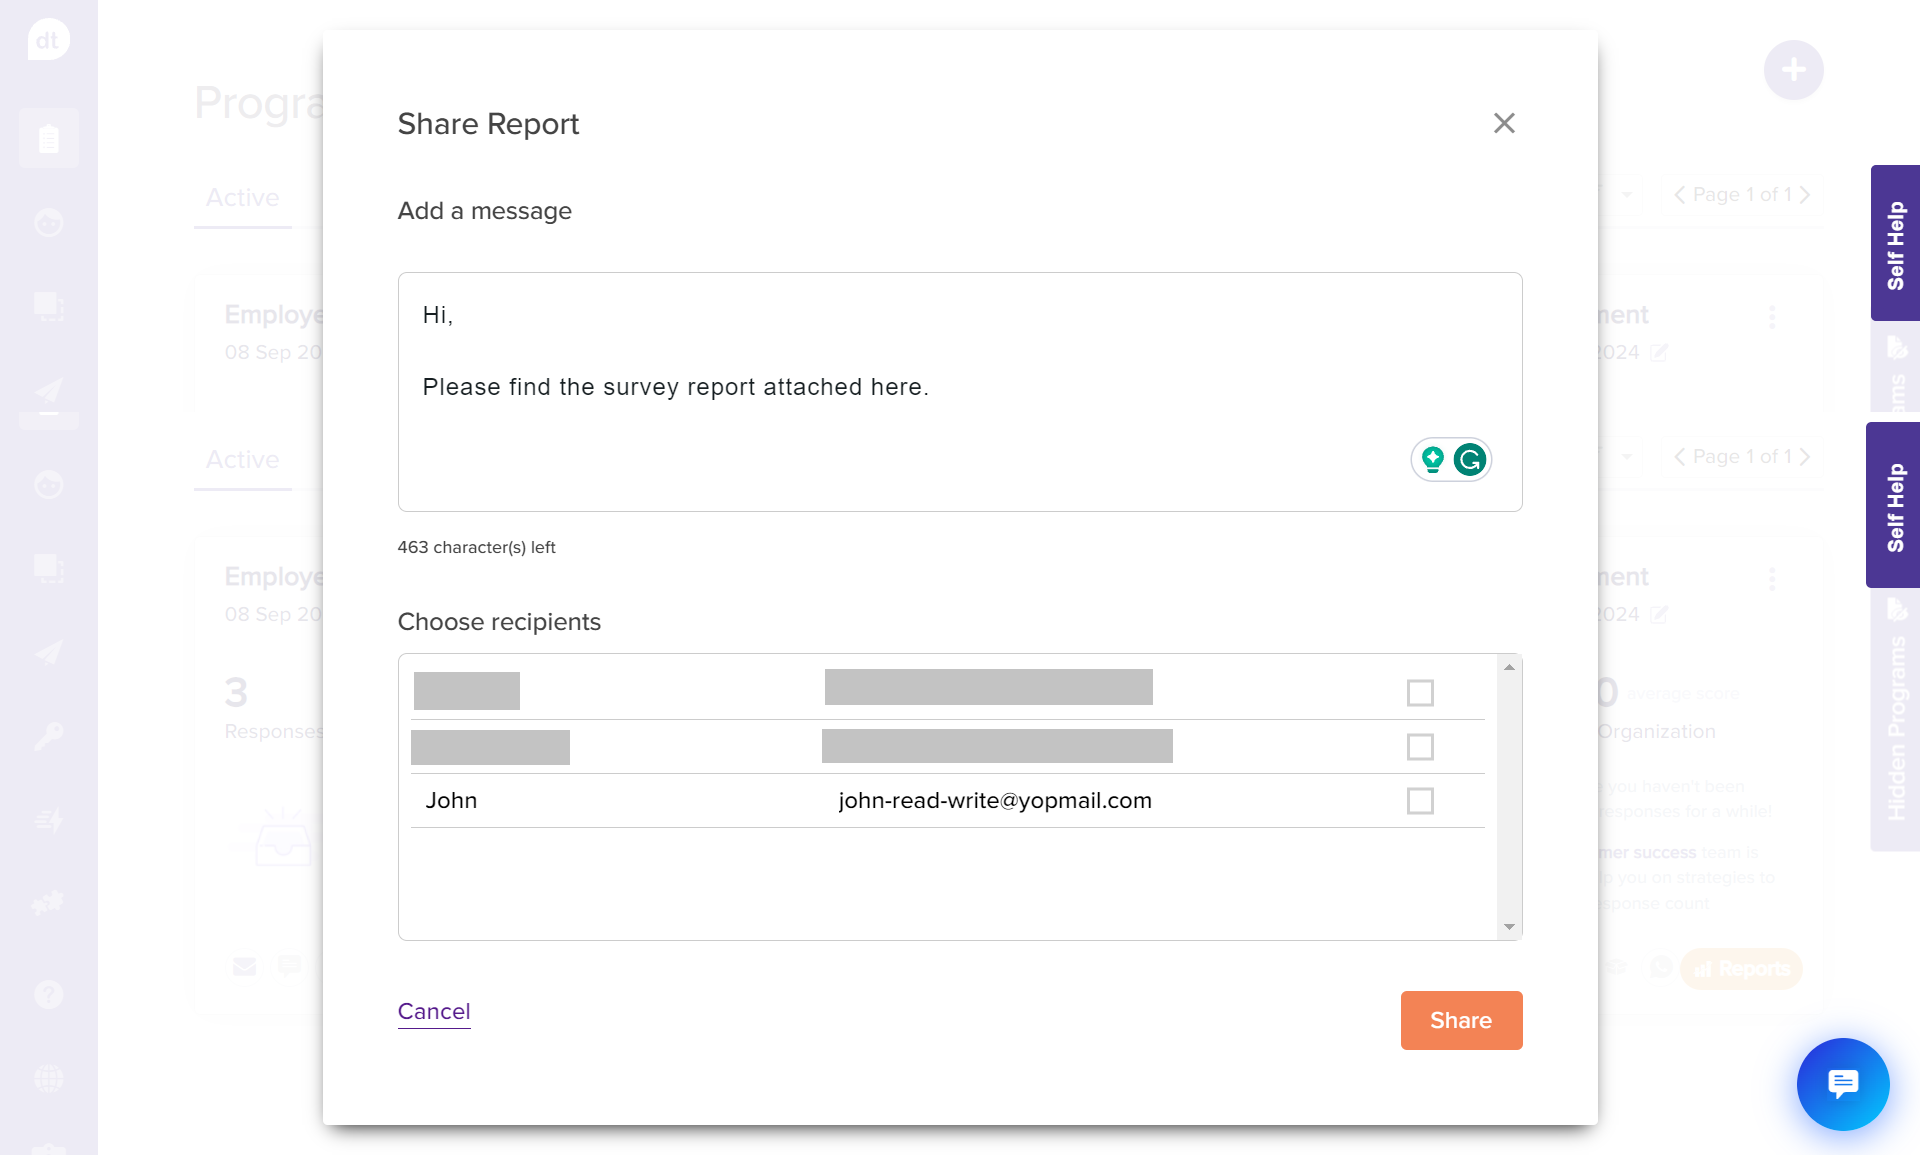Close the Share Report dialog with the X
This screenshot has height=1155, width=1920.
coord(1504,123)
